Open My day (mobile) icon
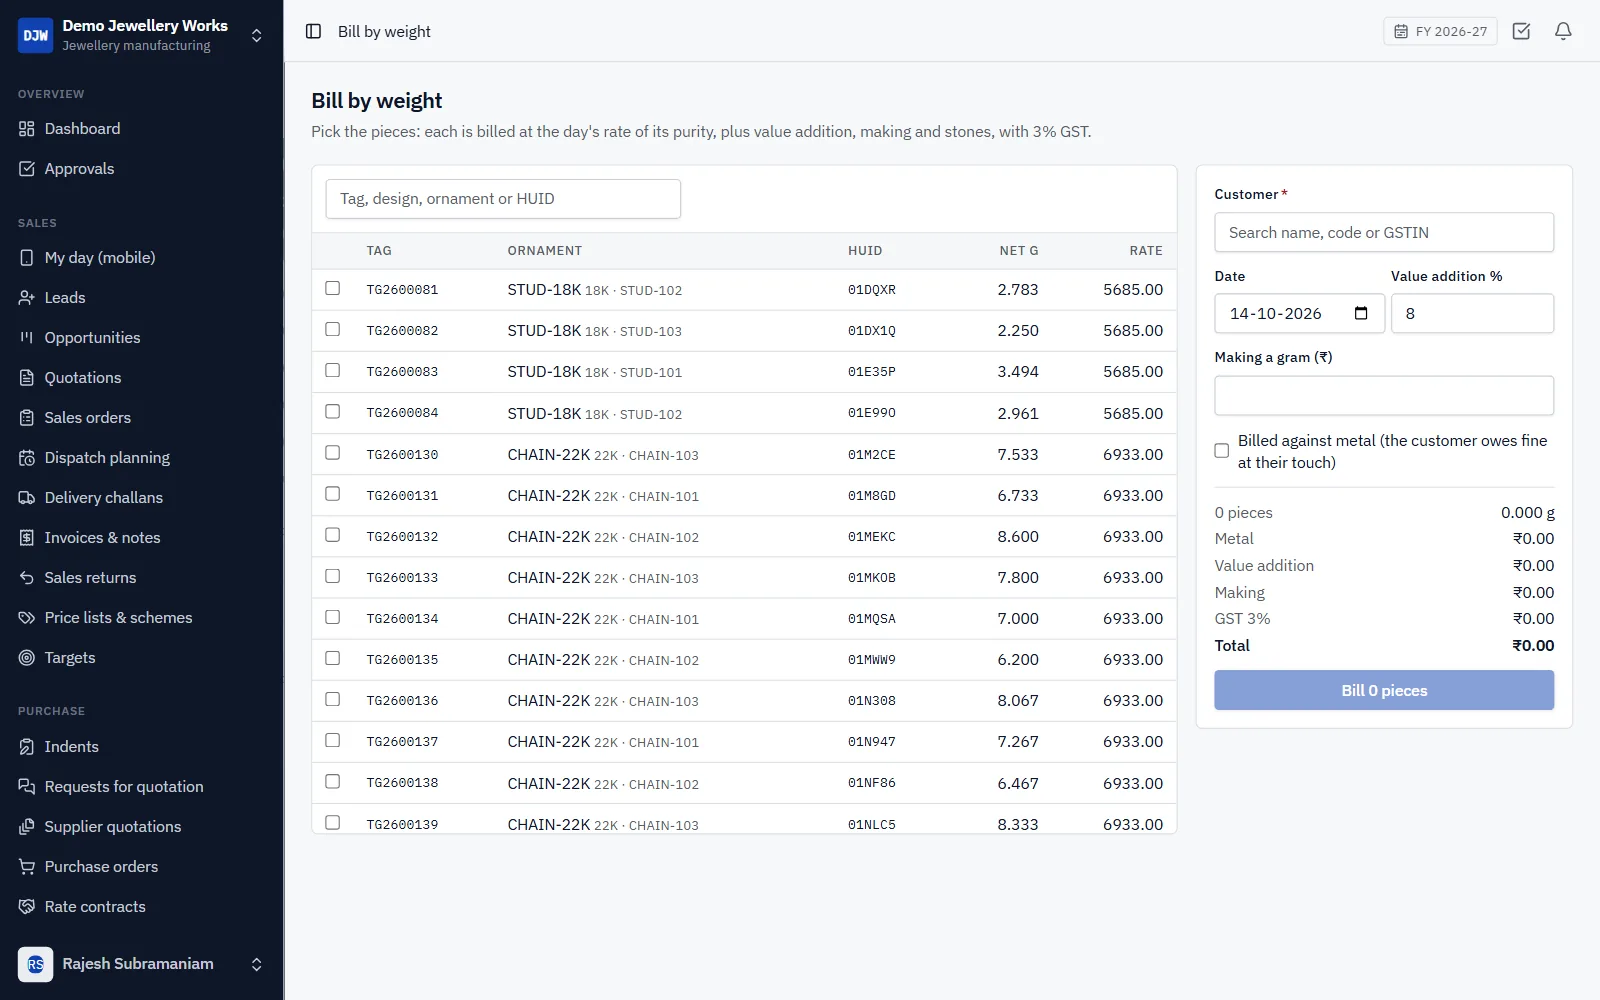Screen dimensions: 1600x1000 [x=27, y=258]
